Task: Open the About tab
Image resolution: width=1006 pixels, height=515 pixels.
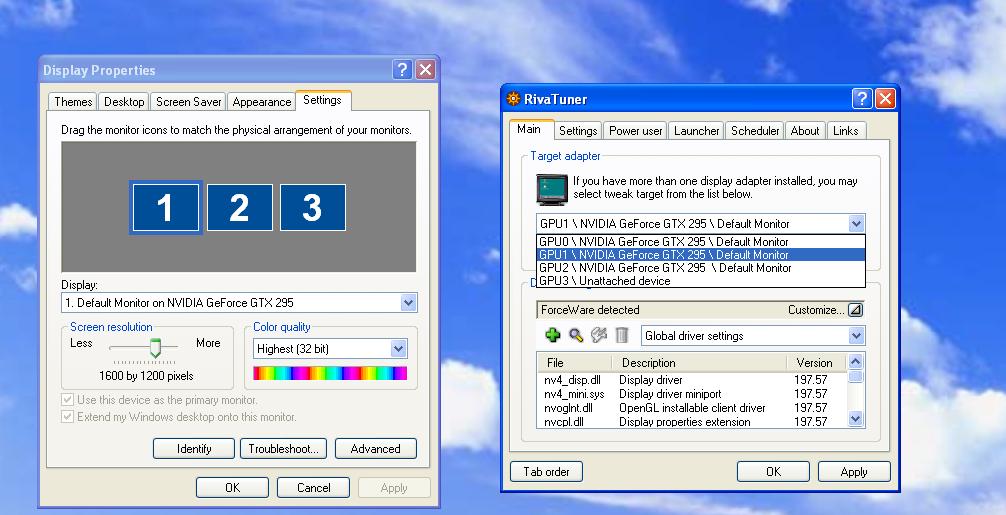Action: 805,131
